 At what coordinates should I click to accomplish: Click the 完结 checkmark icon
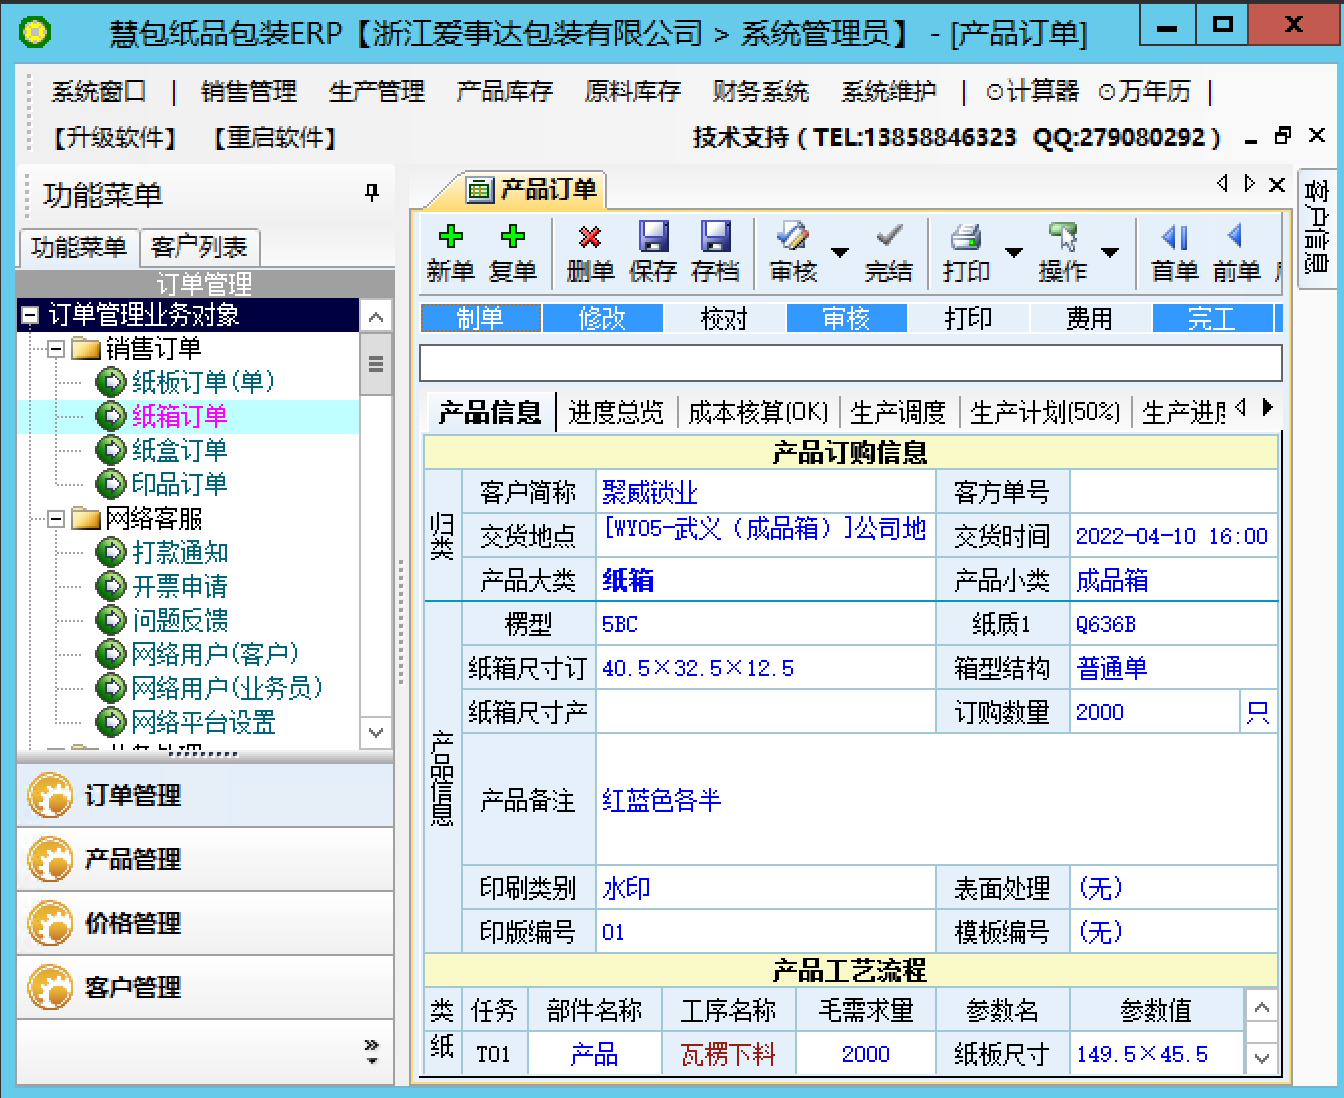click(889, 237)
